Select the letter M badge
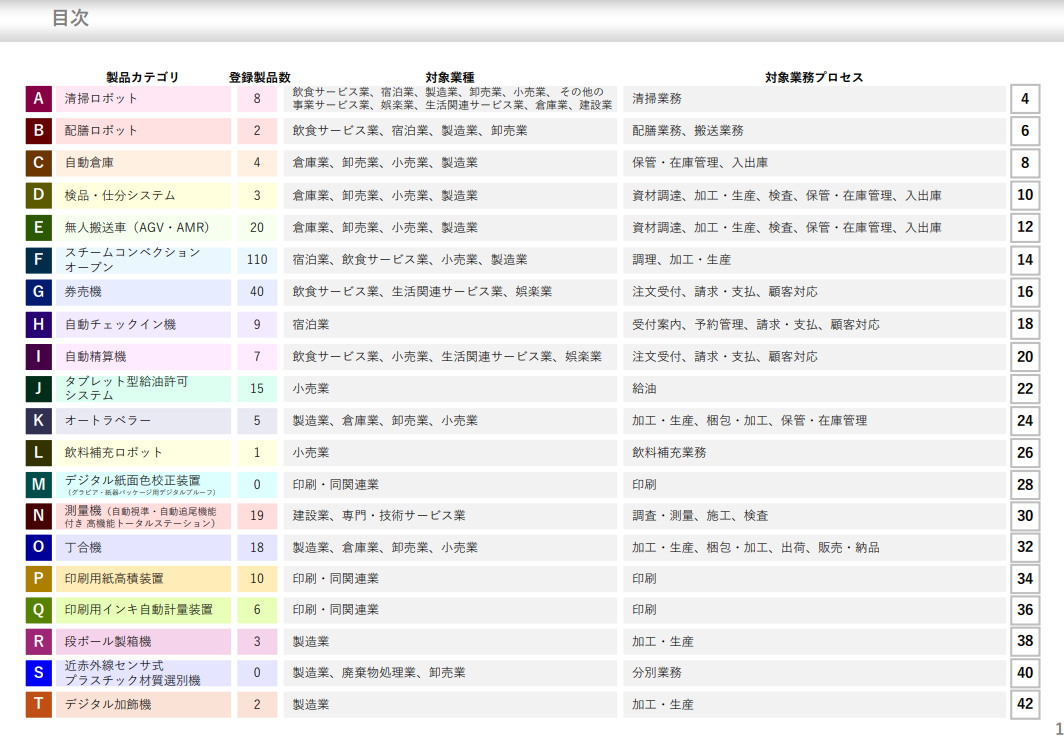Image resolution: width=1064 pixels, height=736 pixels. [x=39, y=484]
